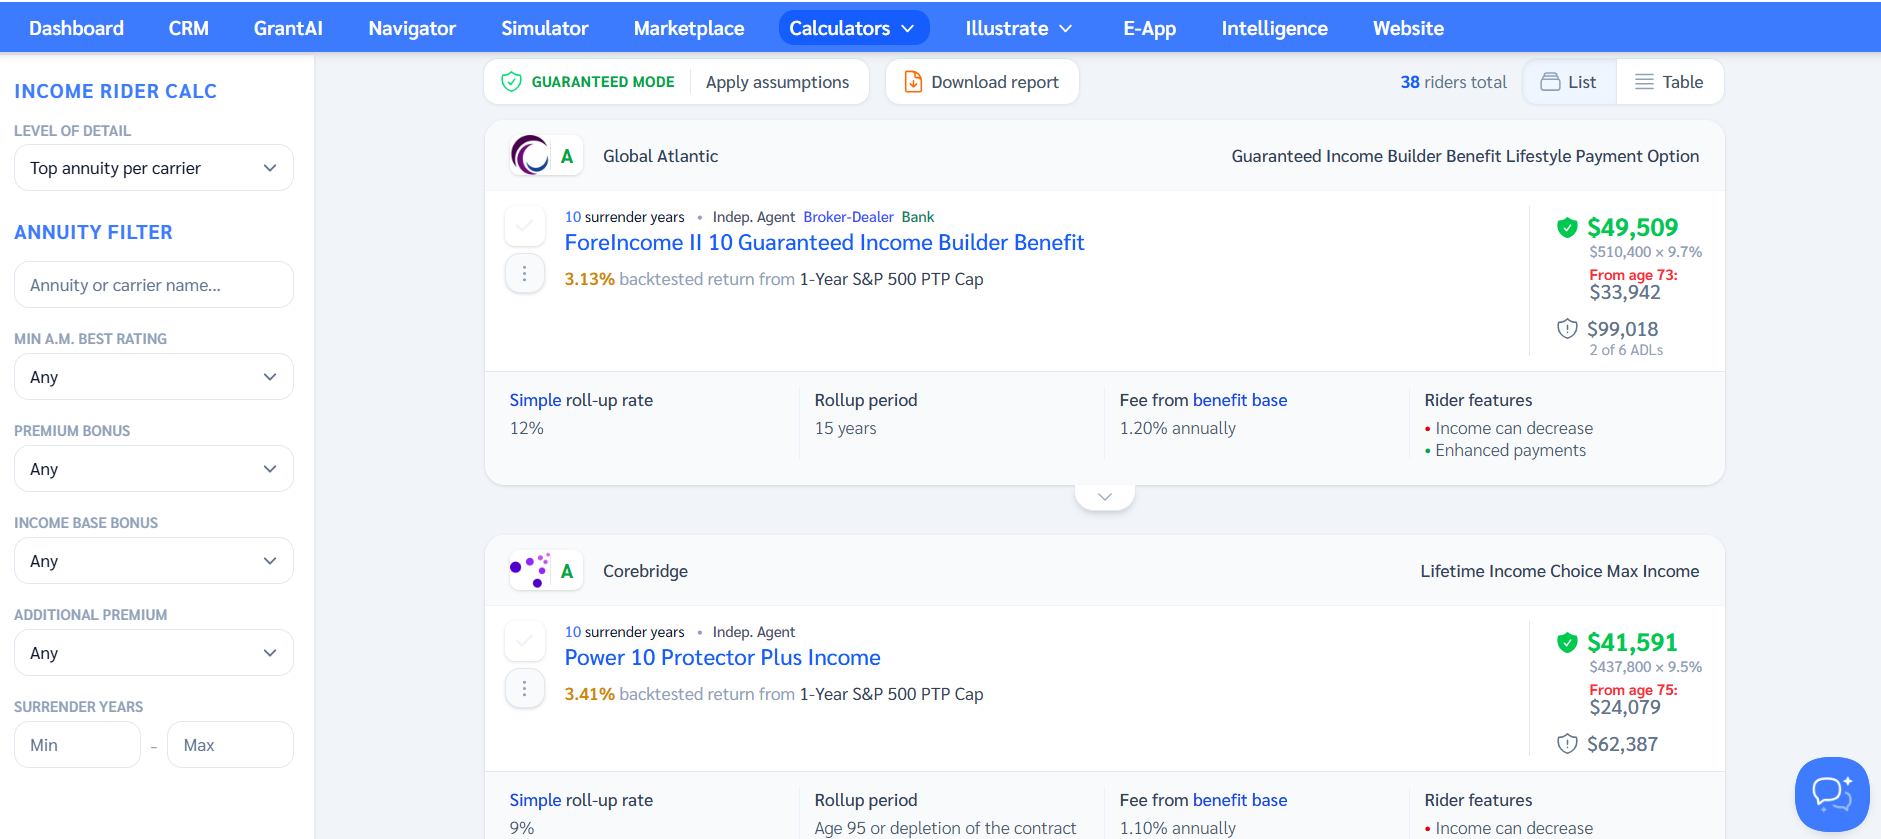Open ForeIncome II 10 Guaranteed Income Builder link

824,243
